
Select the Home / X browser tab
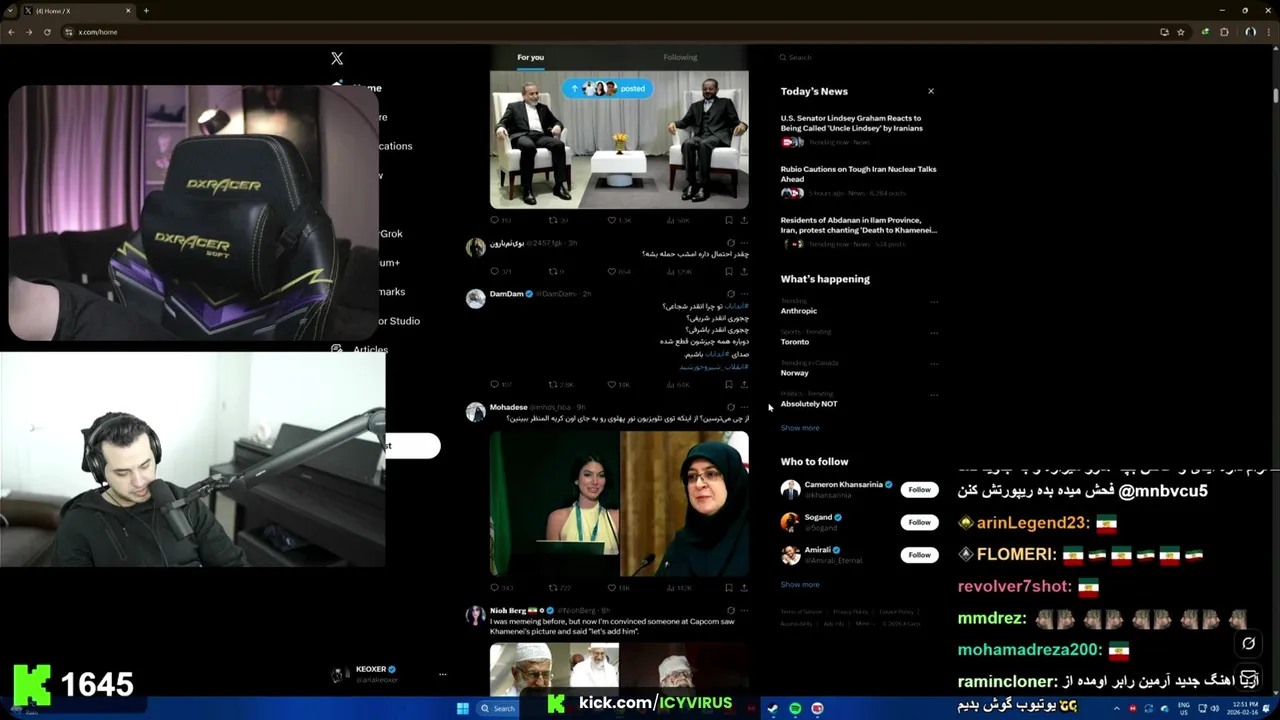point(78,11)
